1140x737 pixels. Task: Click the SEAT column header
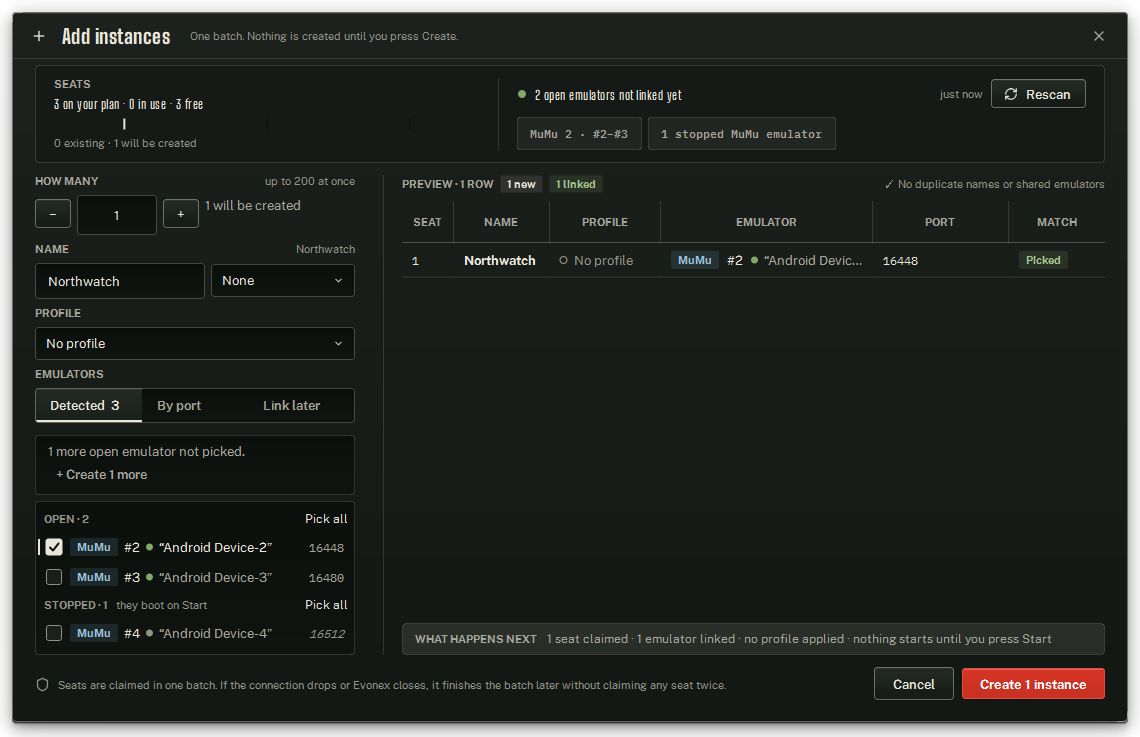pyautogui.click(x=428, y=222)
